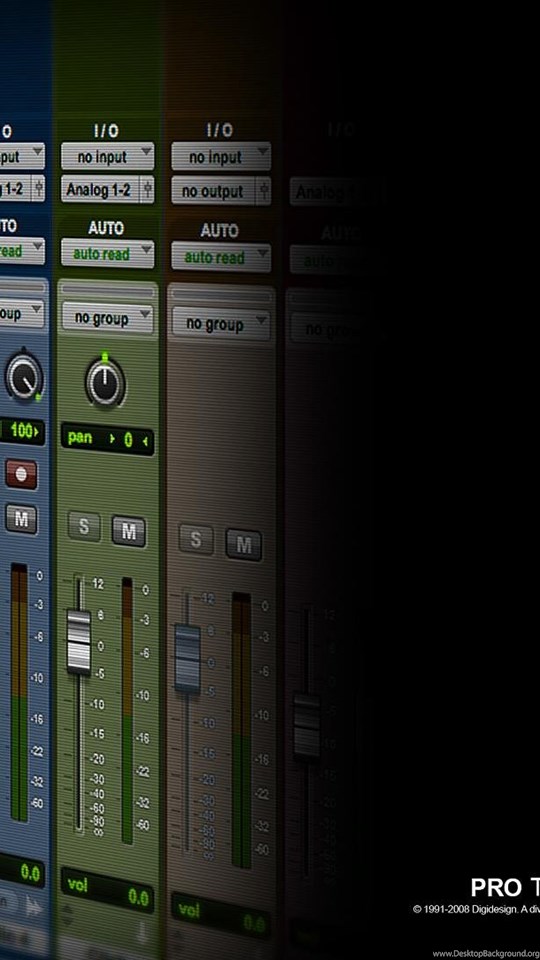Mute the green track with M

(129, 531)
